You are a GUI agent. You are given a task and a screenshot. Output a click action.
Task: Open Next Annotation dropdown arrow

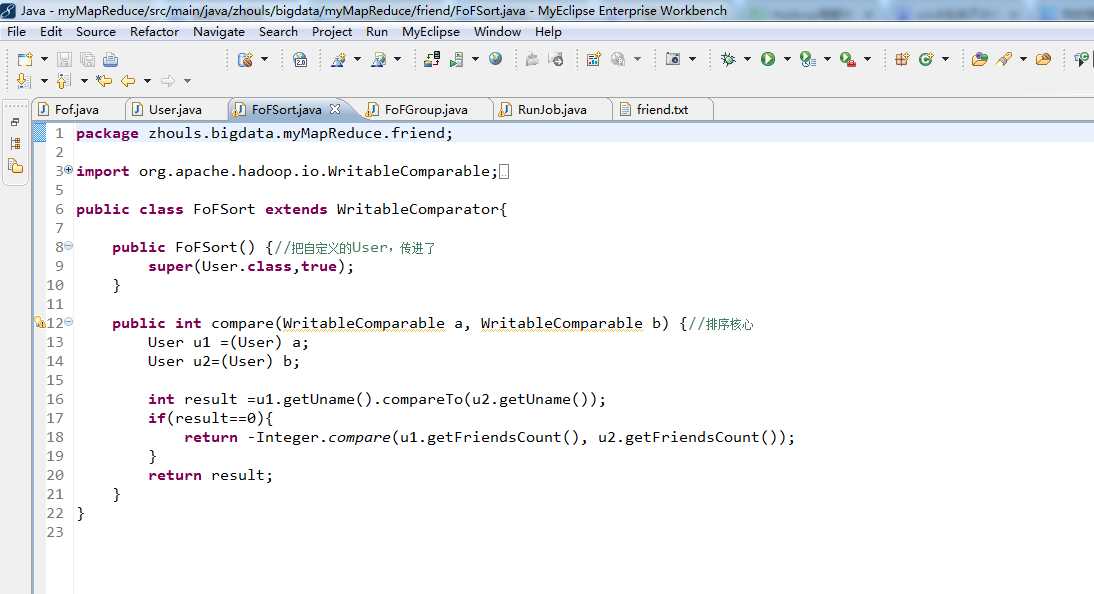pos(44,81)
